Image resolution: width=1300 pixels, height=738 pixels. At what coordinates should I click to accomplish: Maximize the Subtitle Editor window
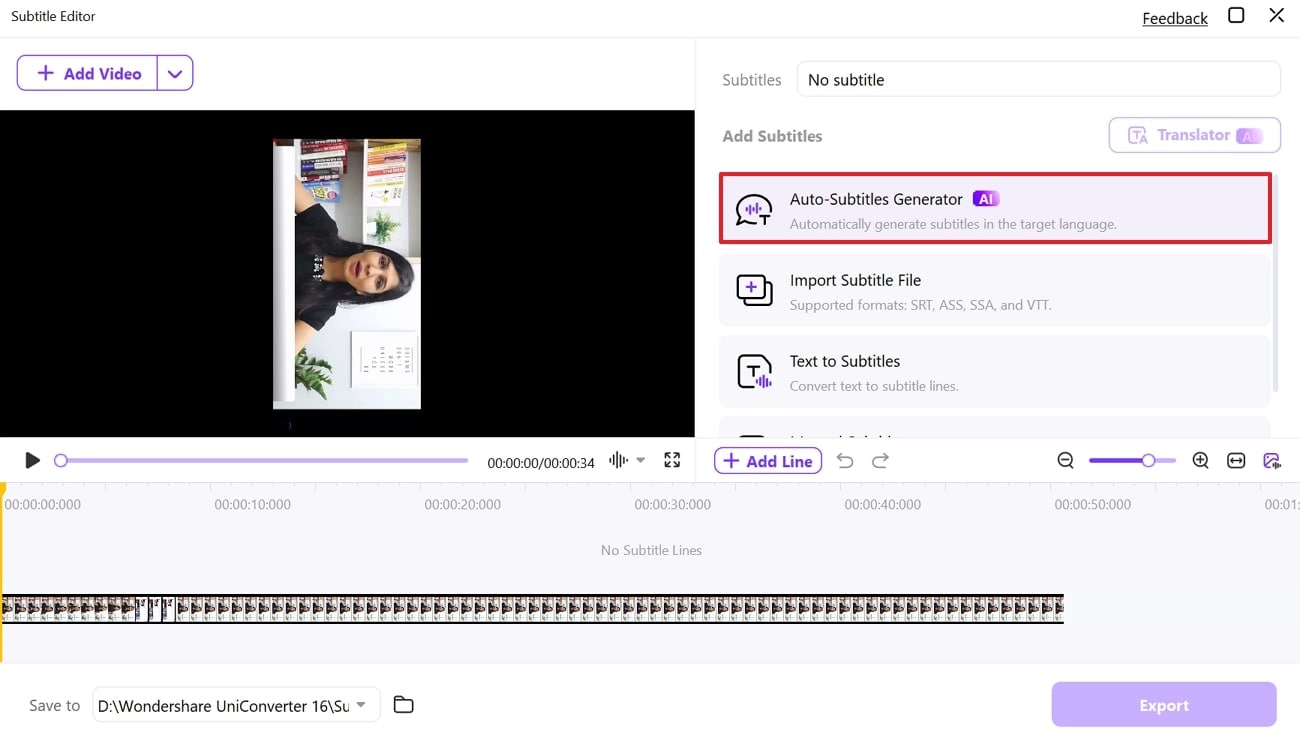point(1236,15)
